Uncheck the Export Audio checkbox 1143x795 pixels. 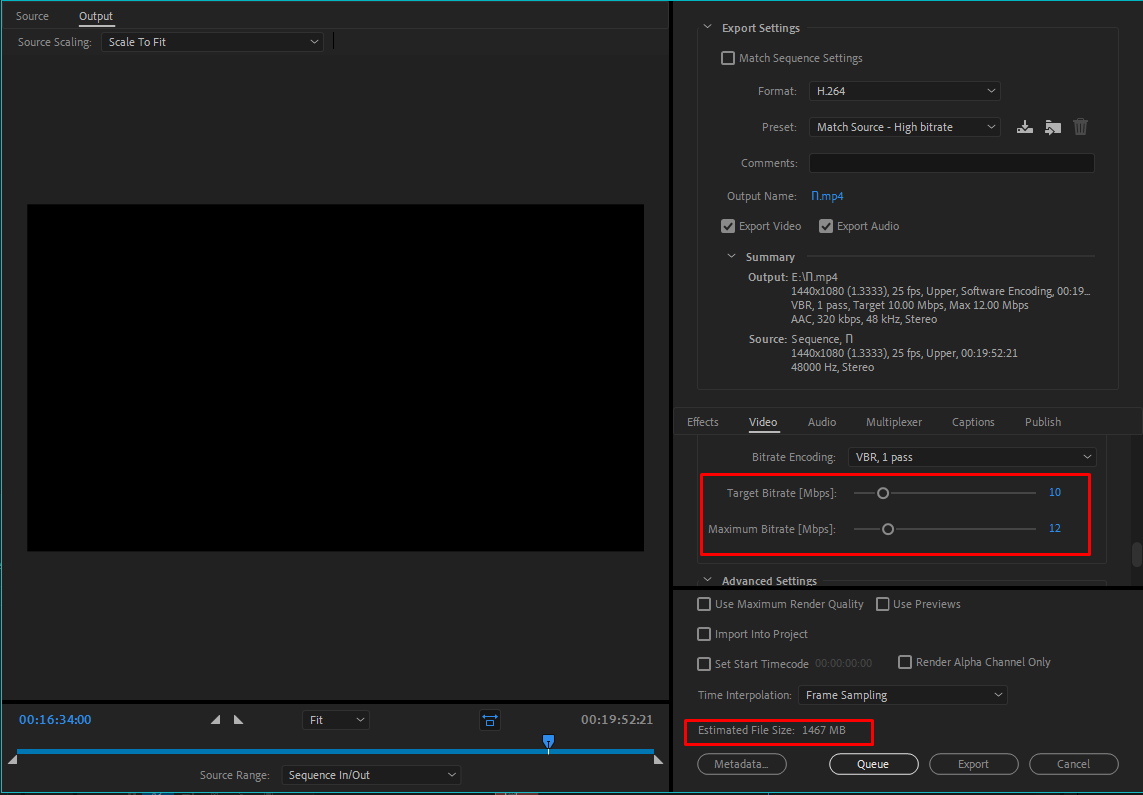[x=826, y=226]
